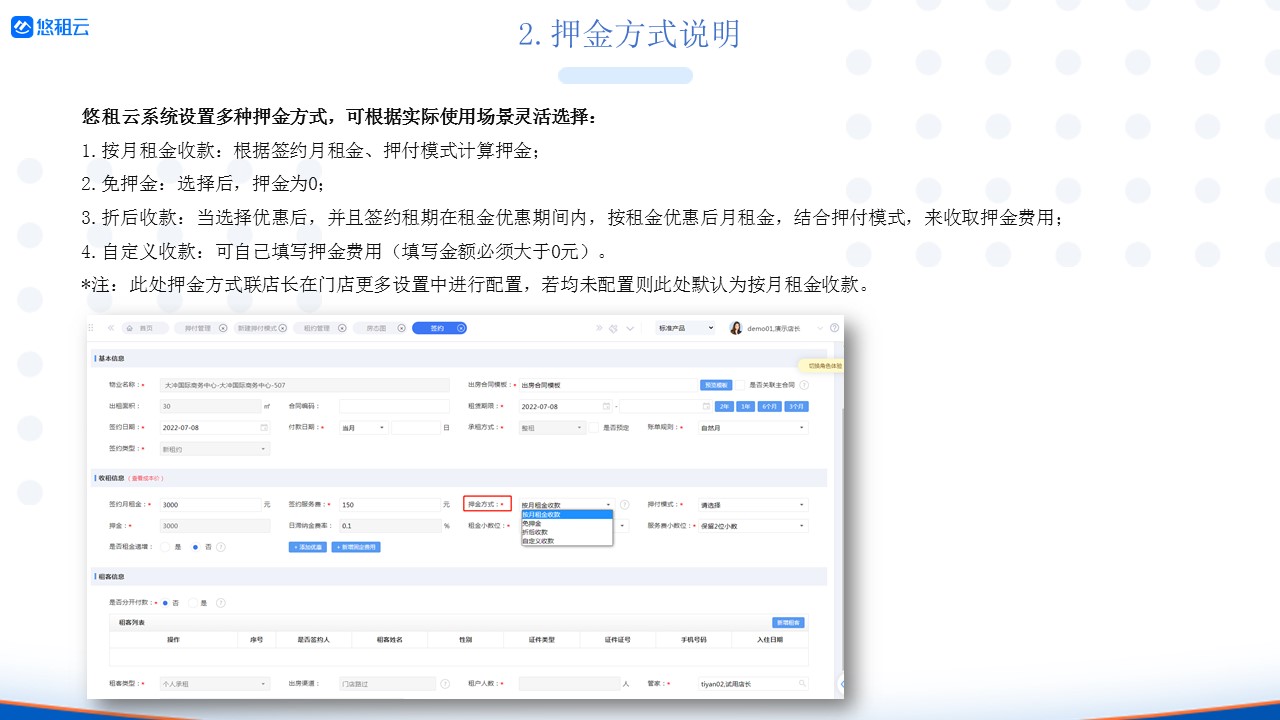Click the 签约服务费 input with 150
Viewport: 1280px width, 720px height.
(390, 505)
